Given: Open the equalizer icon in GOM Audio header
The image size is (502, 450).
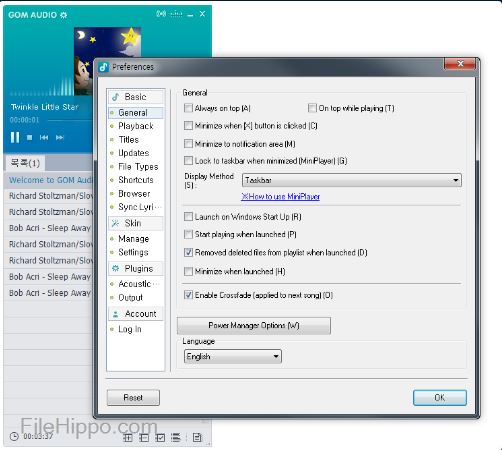Looking at the screenshot, I should 176,14.
